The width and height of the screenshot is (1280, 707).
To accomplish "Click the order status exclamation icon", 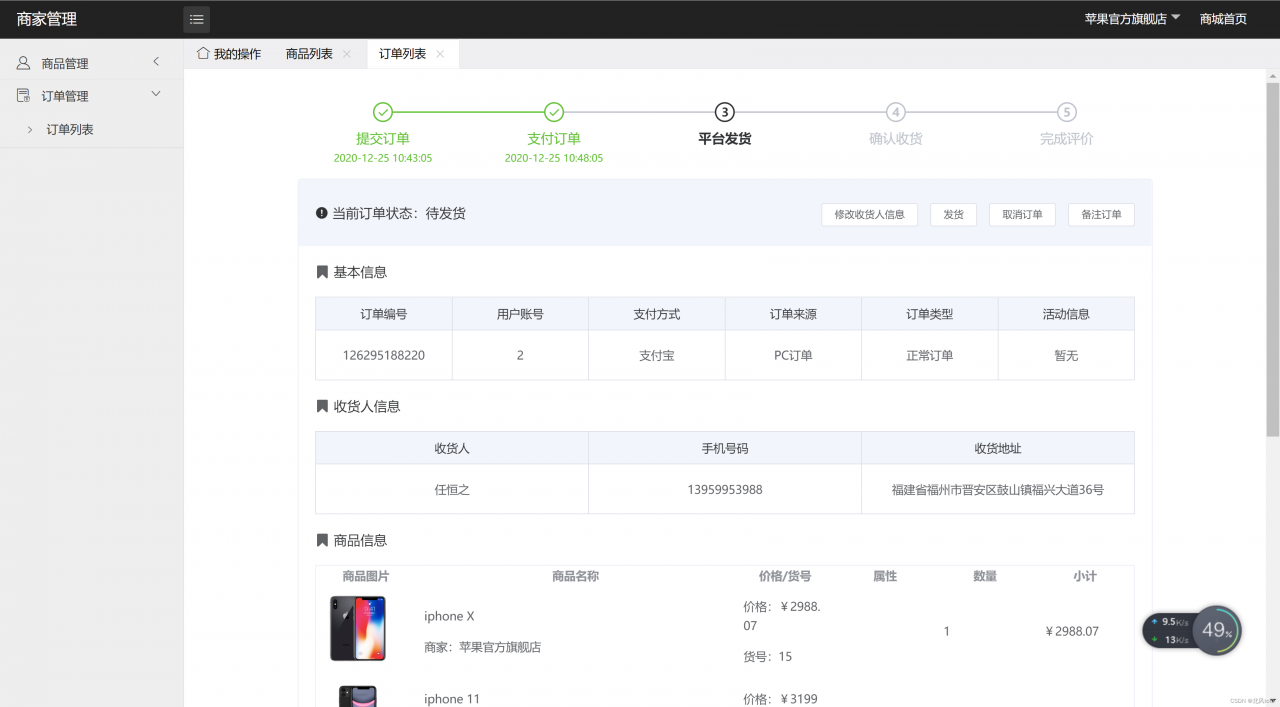I will [x=322, y=213].
